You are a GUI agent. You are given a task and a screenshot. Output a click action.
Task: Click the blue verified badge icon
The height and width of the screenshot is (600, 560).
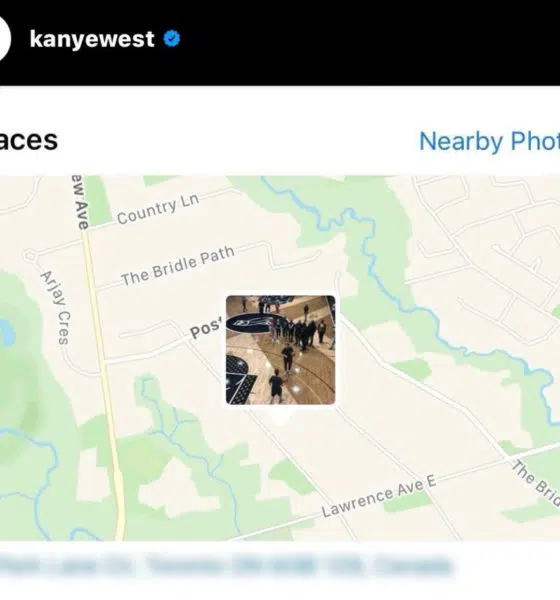(x=172, y=39)
